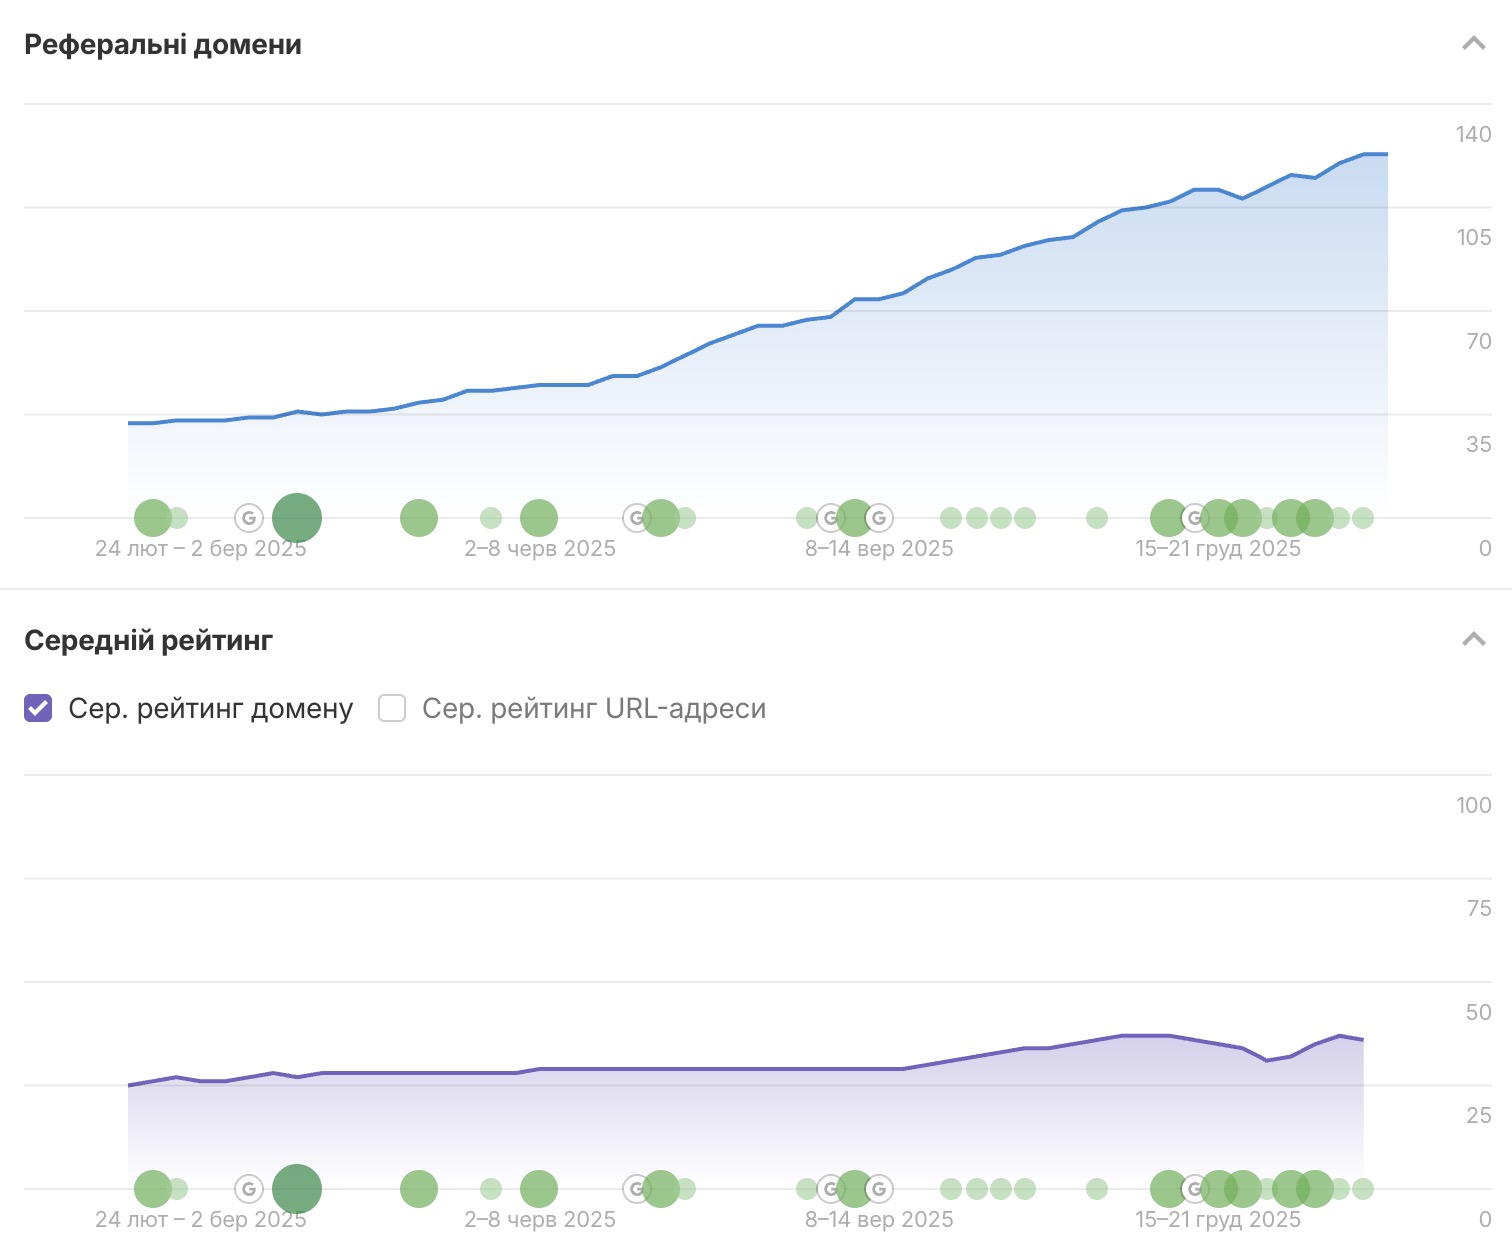Viewport: 1512px width, 1246px height.
Task: Uncheck the Сер. рейтинг домену checkbox
Action: 38,708
